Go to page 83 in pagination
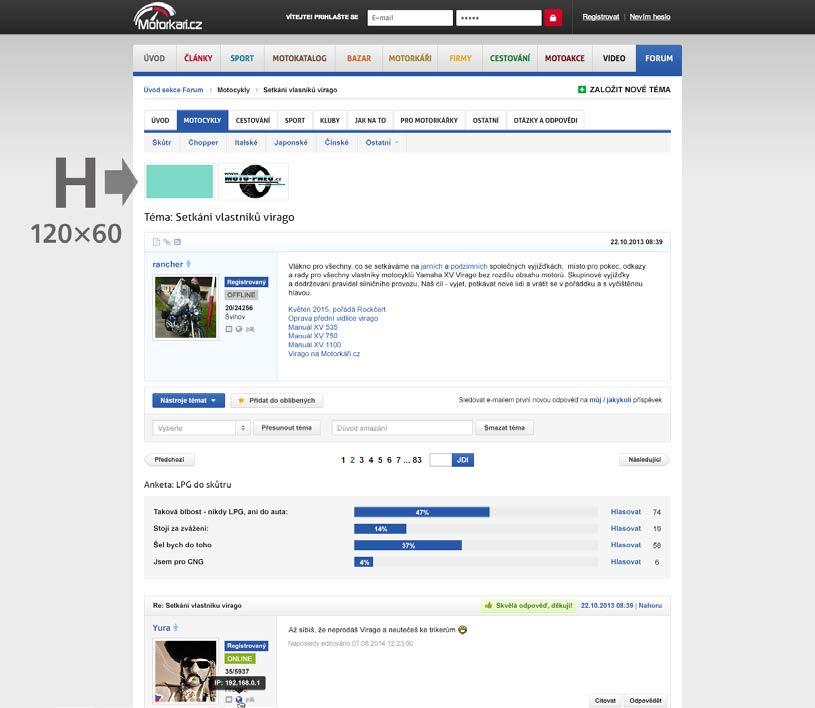The image size is (815, 708). (x=417, y=460)
